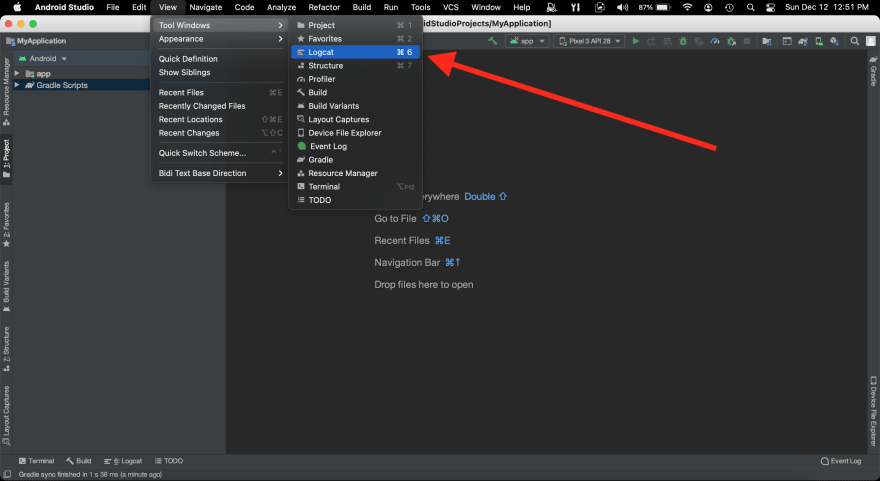Click the user avatar icon in toolbar
Screen dimensions: 880x481
[x=870, y=41]
